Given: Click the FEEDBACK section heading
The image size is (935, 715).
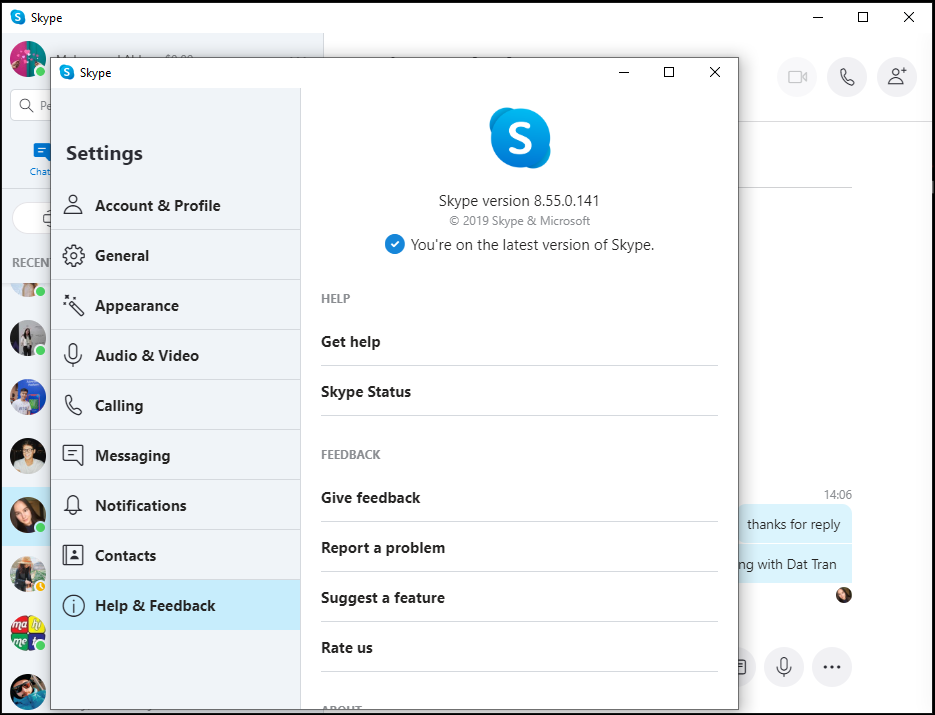Looking at the screenshot, I should (351, 454).
